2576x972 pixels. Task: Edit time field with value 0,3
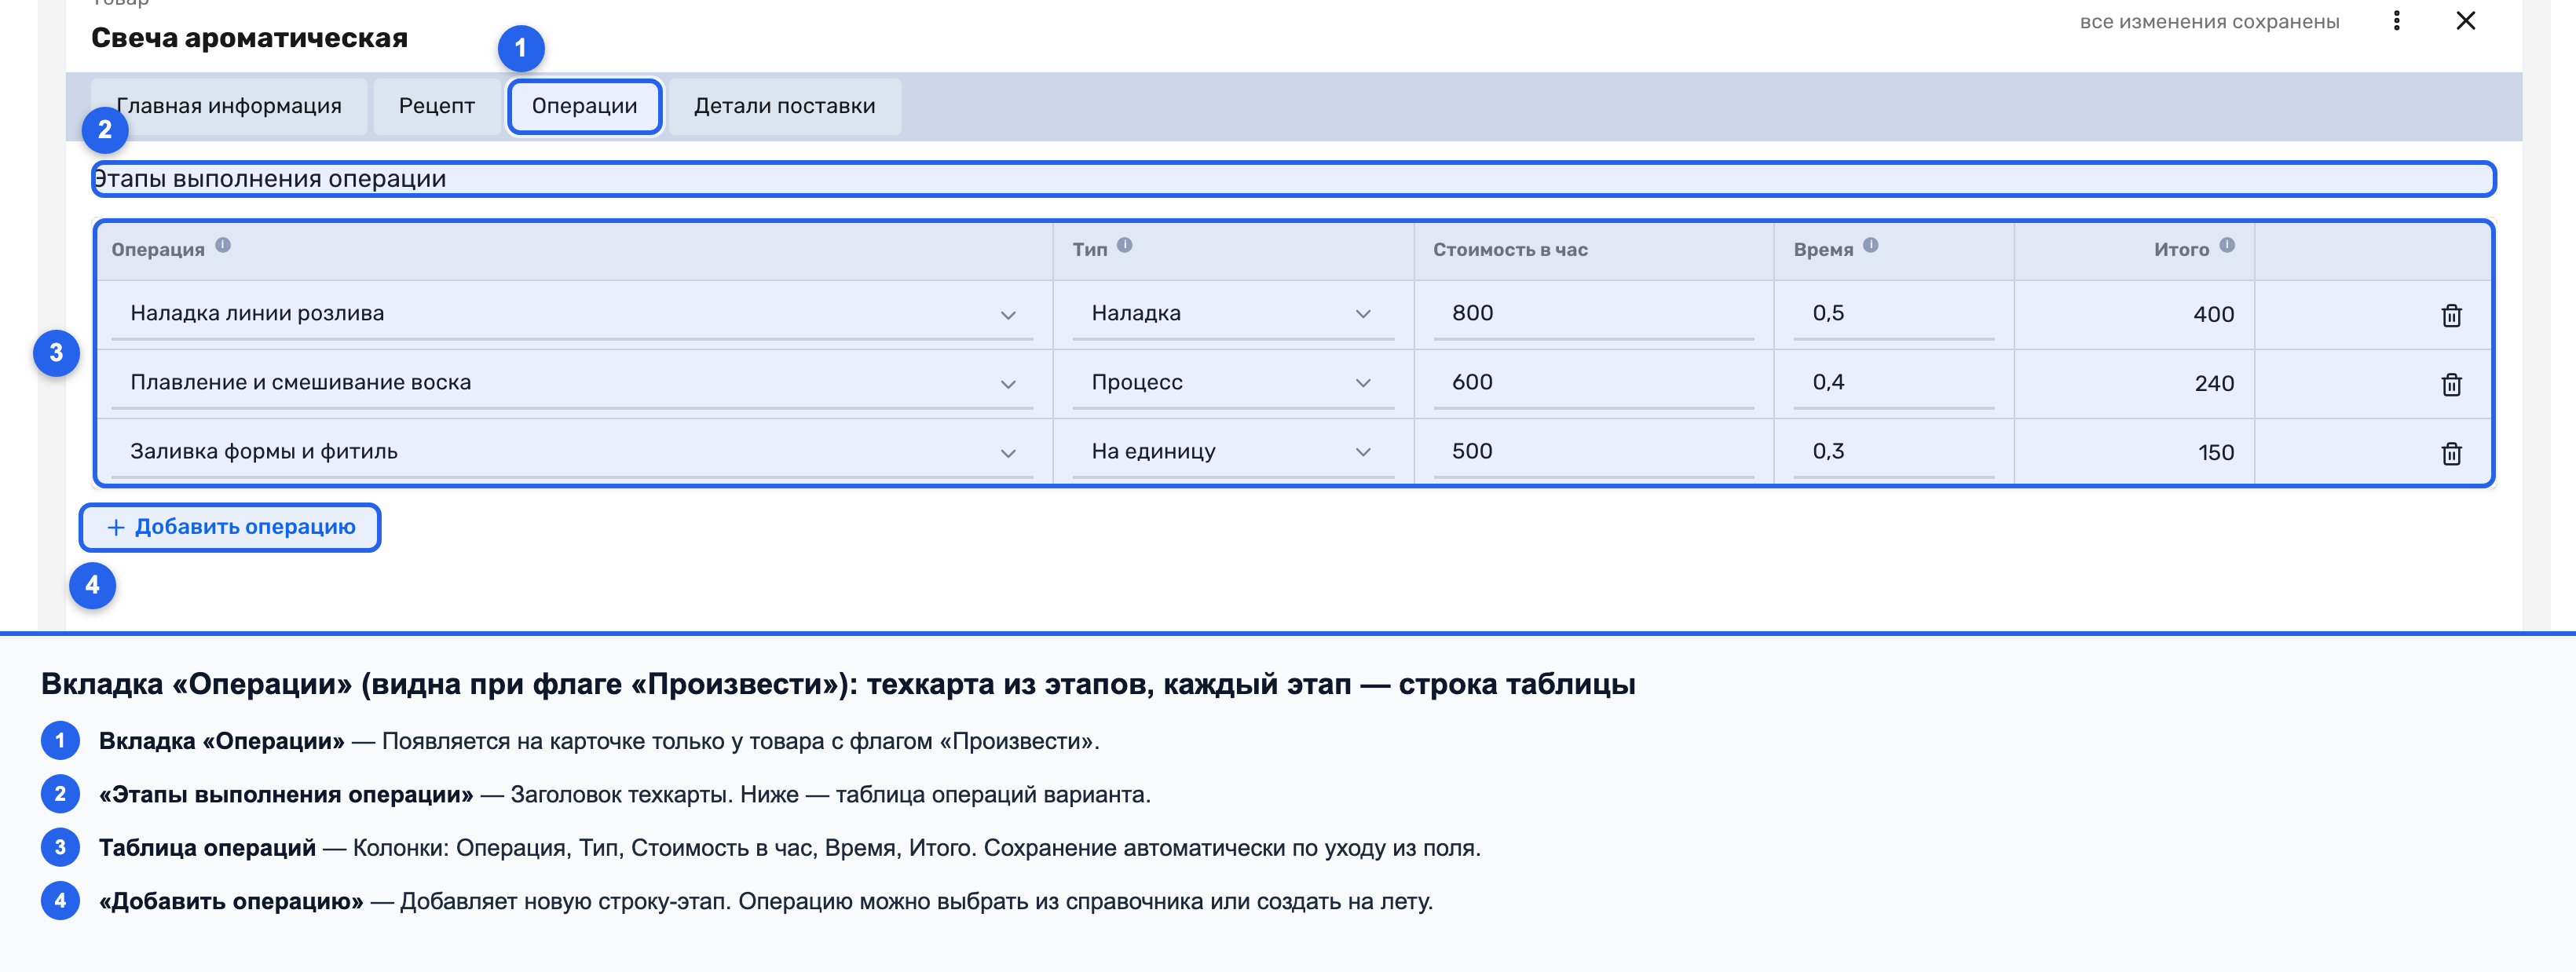(1893, 452)
